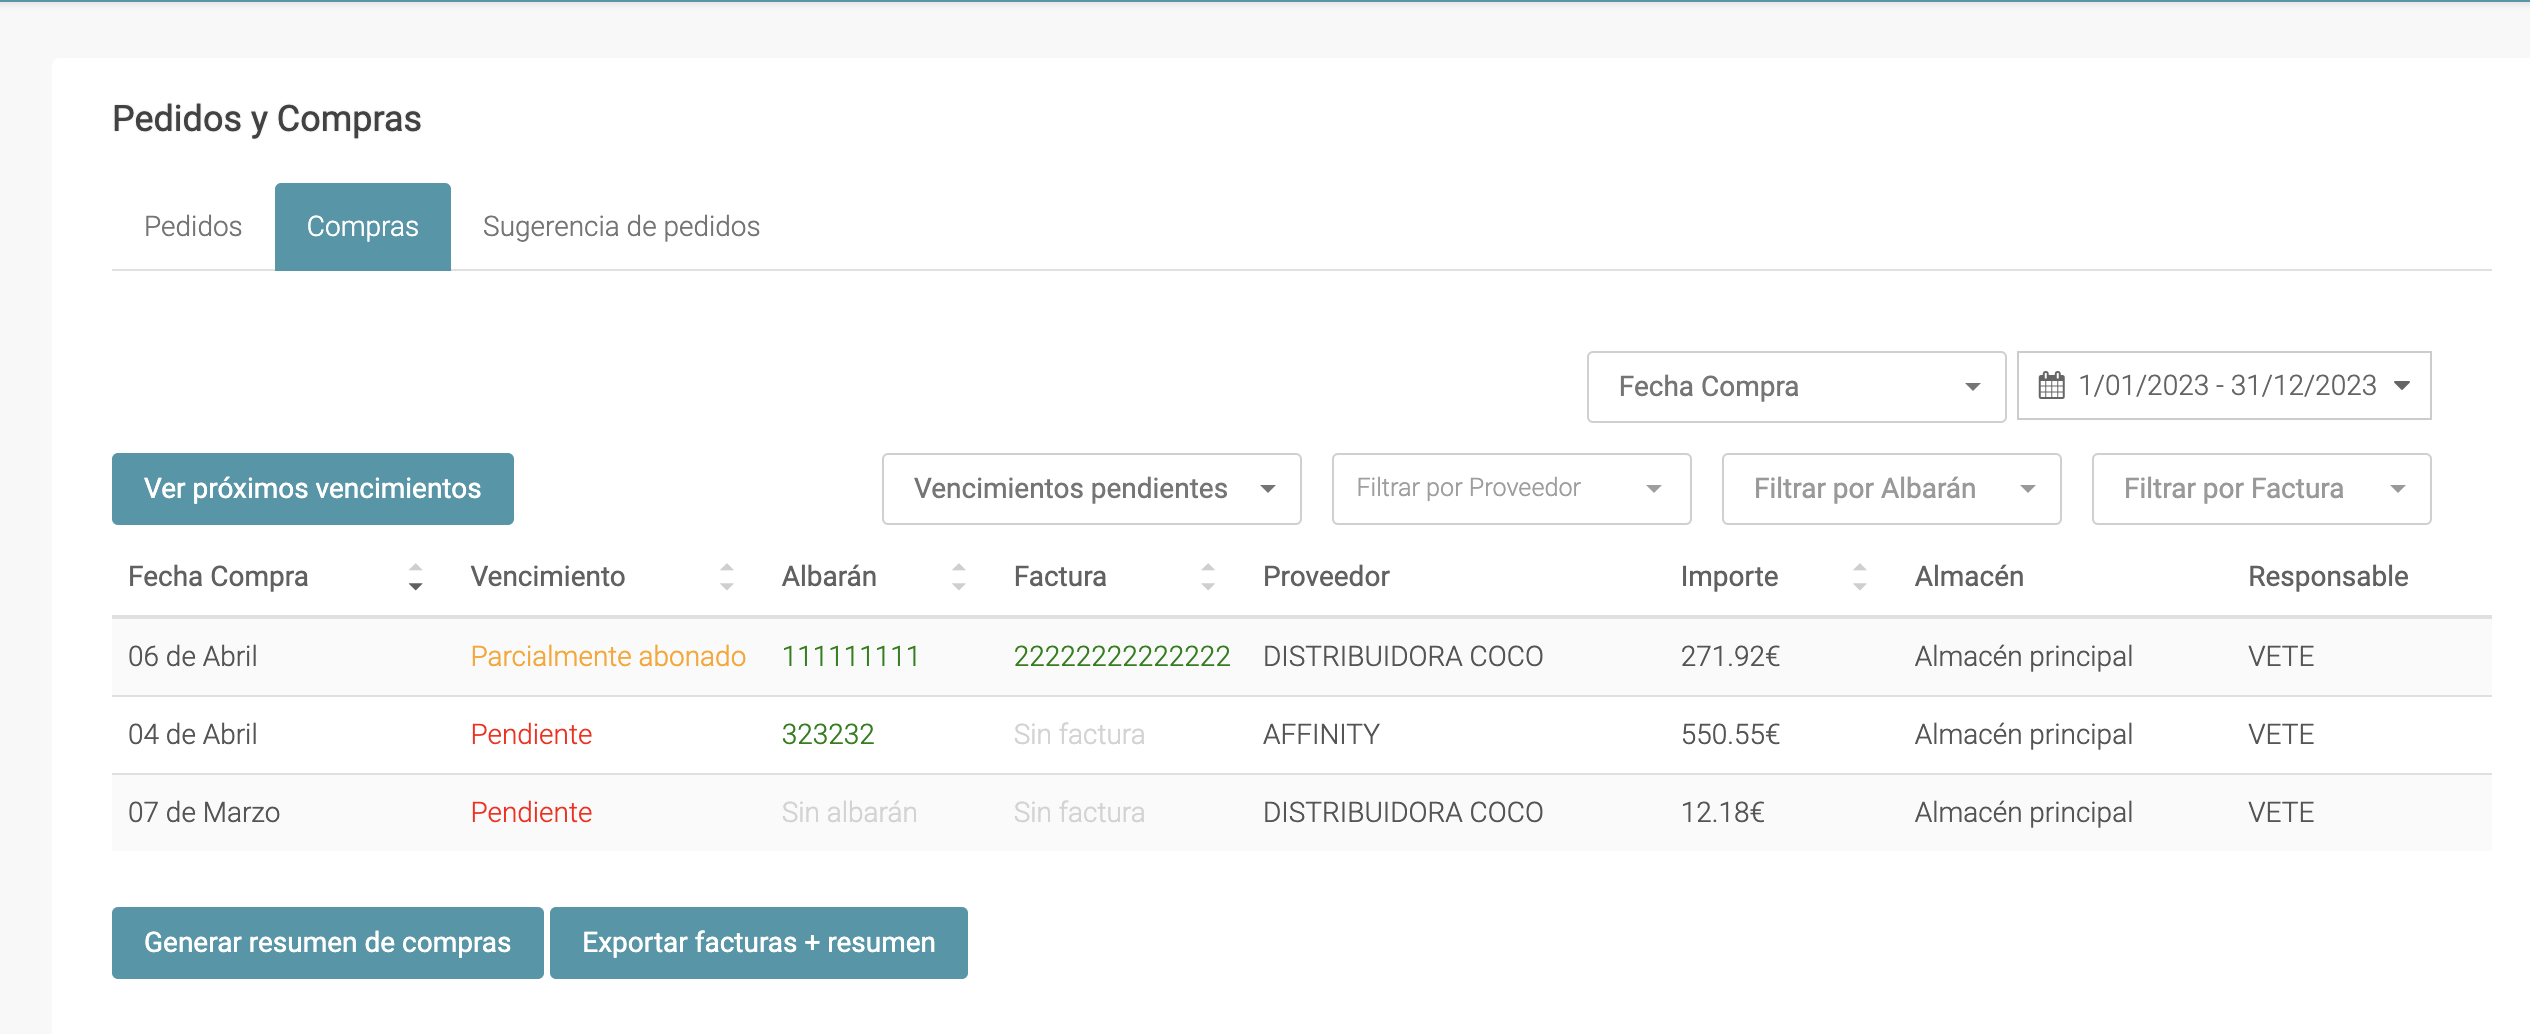2530x1034 pixels.
Task: Click the calendar icon in date range
Action: pyautogui.click(x=2051, y=386)
